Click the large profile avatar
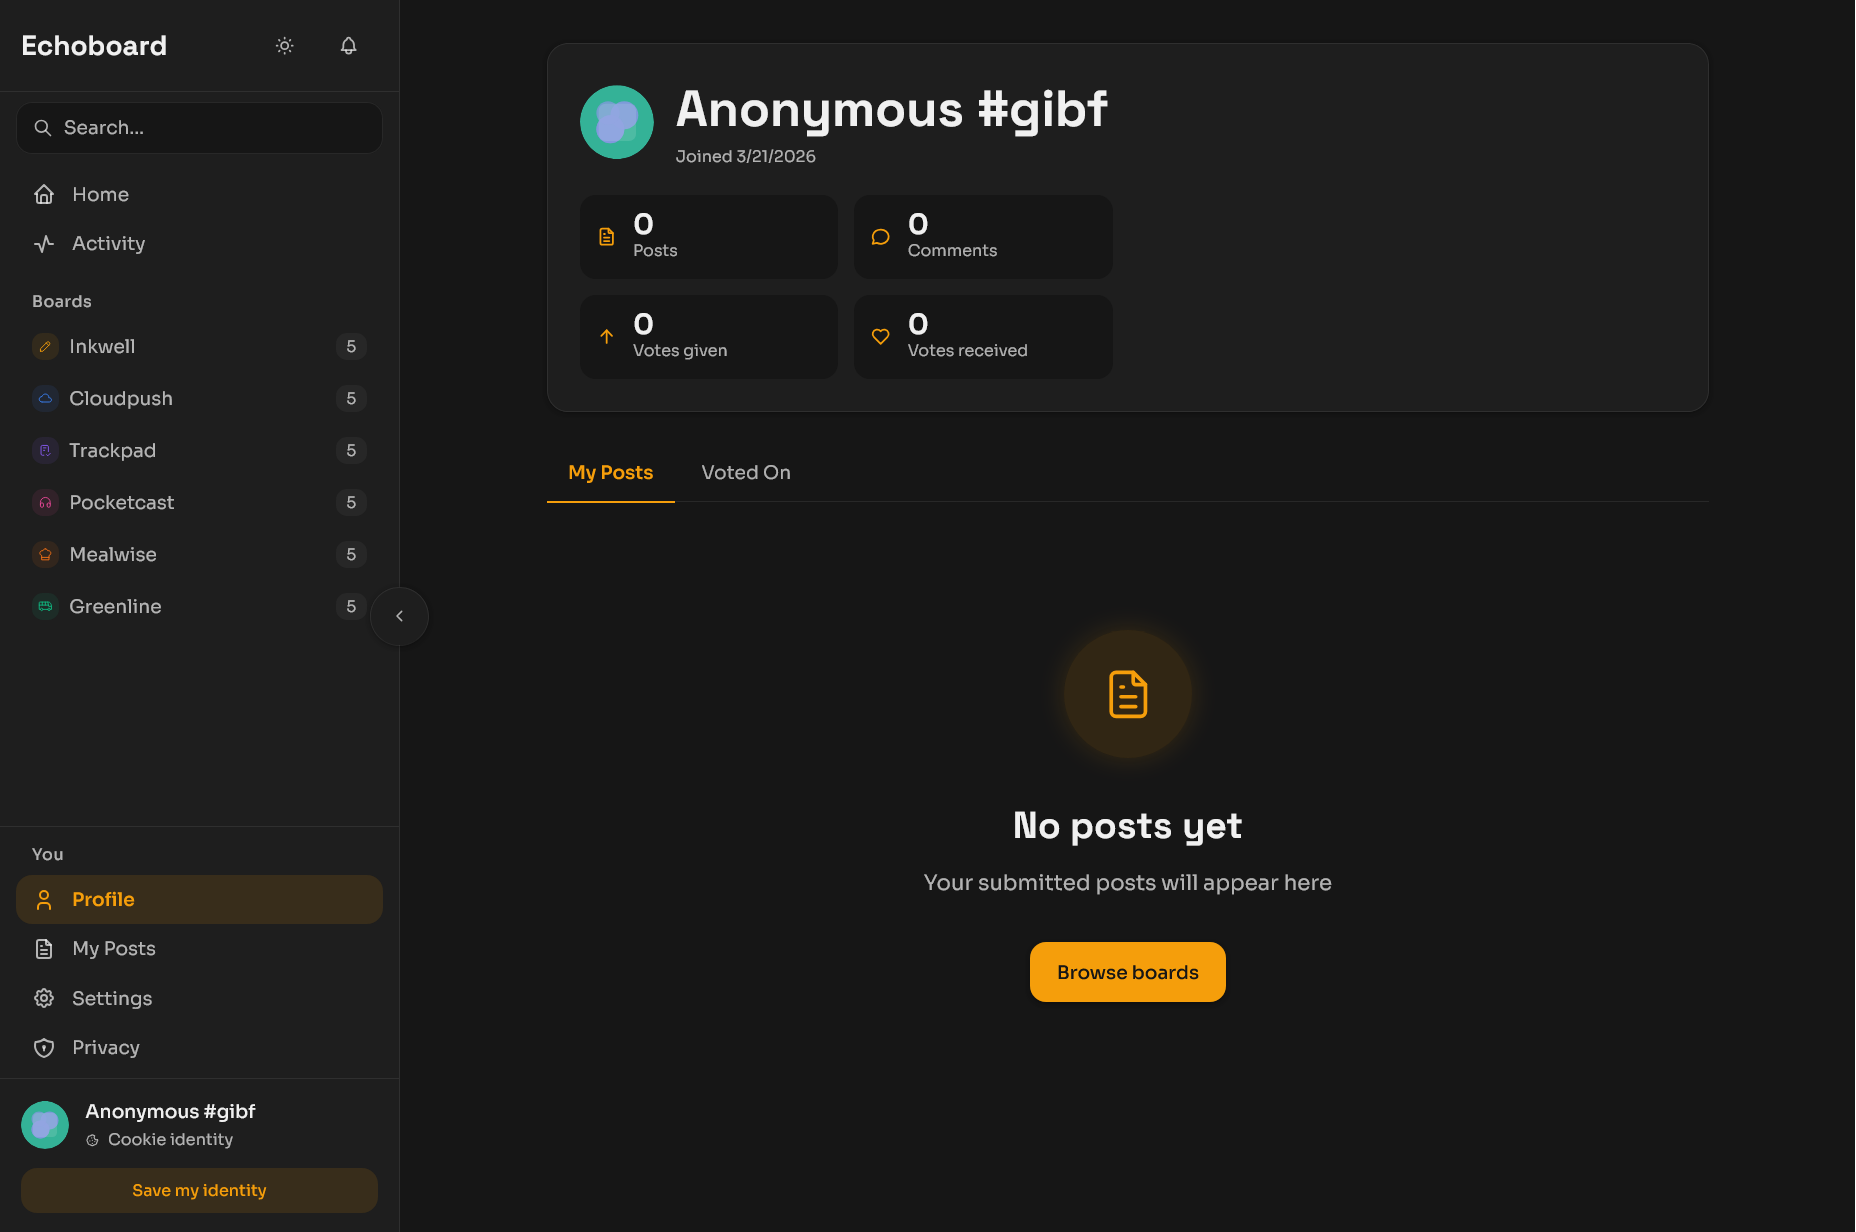The height and width of the screenshot is (1232, 1856). point(617,122)
